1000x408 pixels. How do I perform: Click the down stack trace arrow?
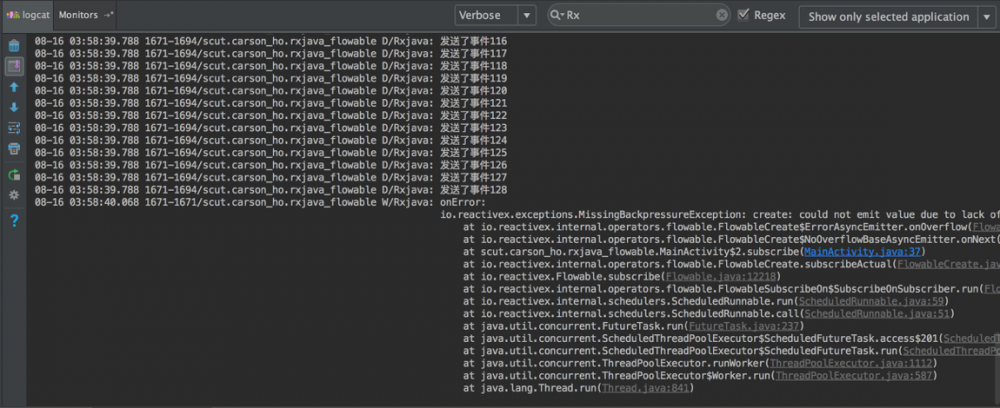point(13,107)
